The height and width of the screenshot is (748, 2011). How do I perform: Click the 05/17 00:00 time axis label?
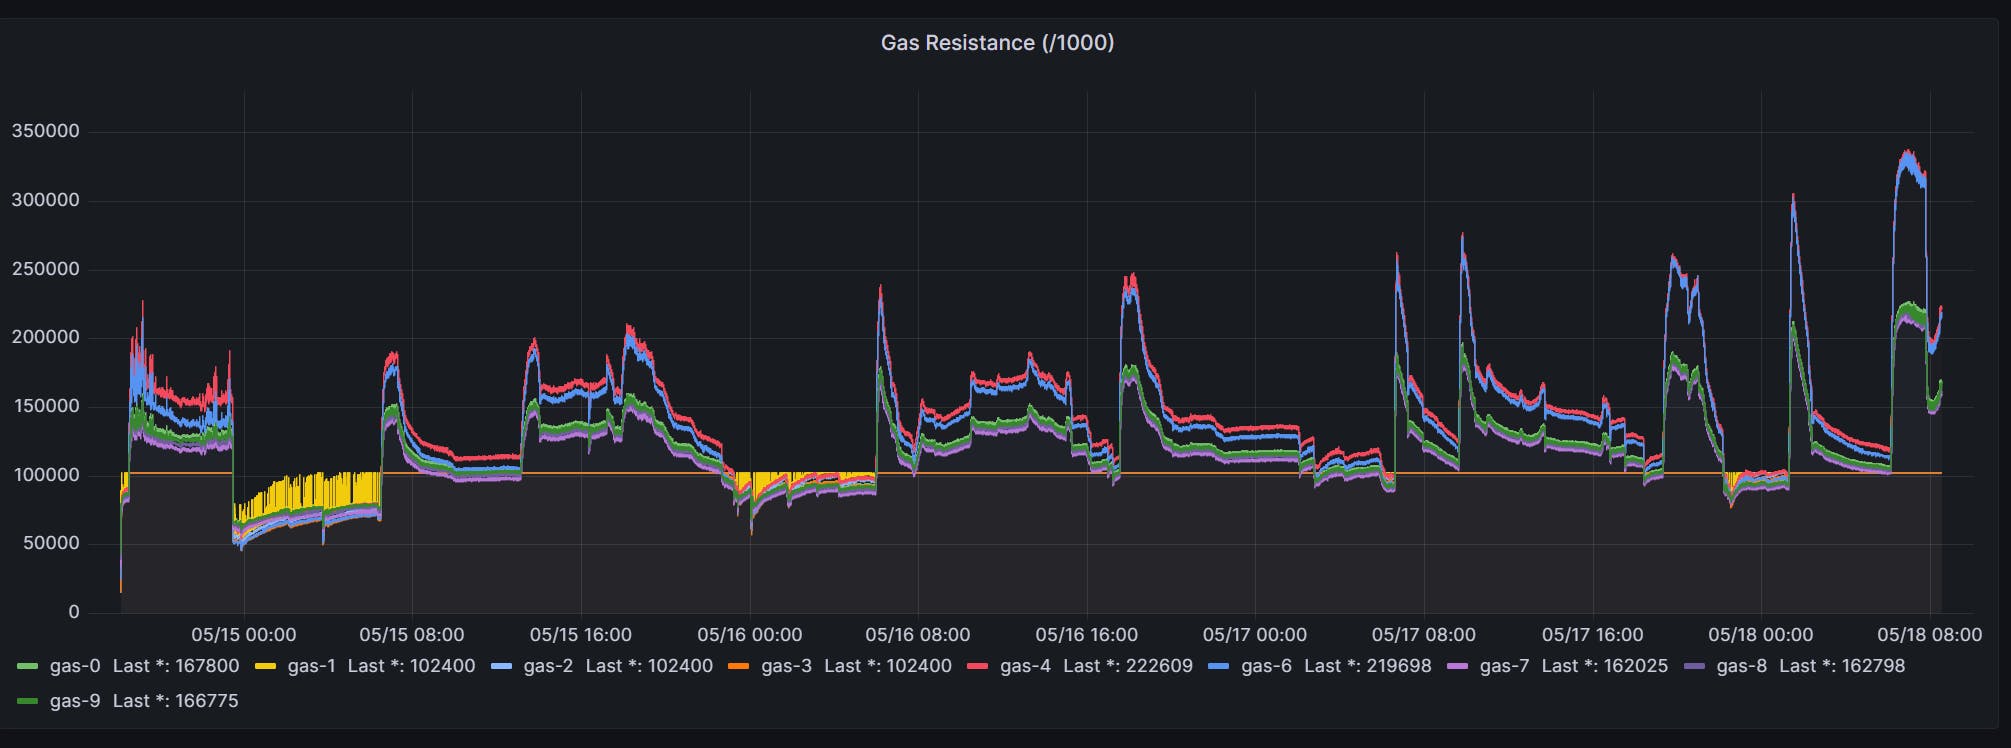tap(1255, 635)
